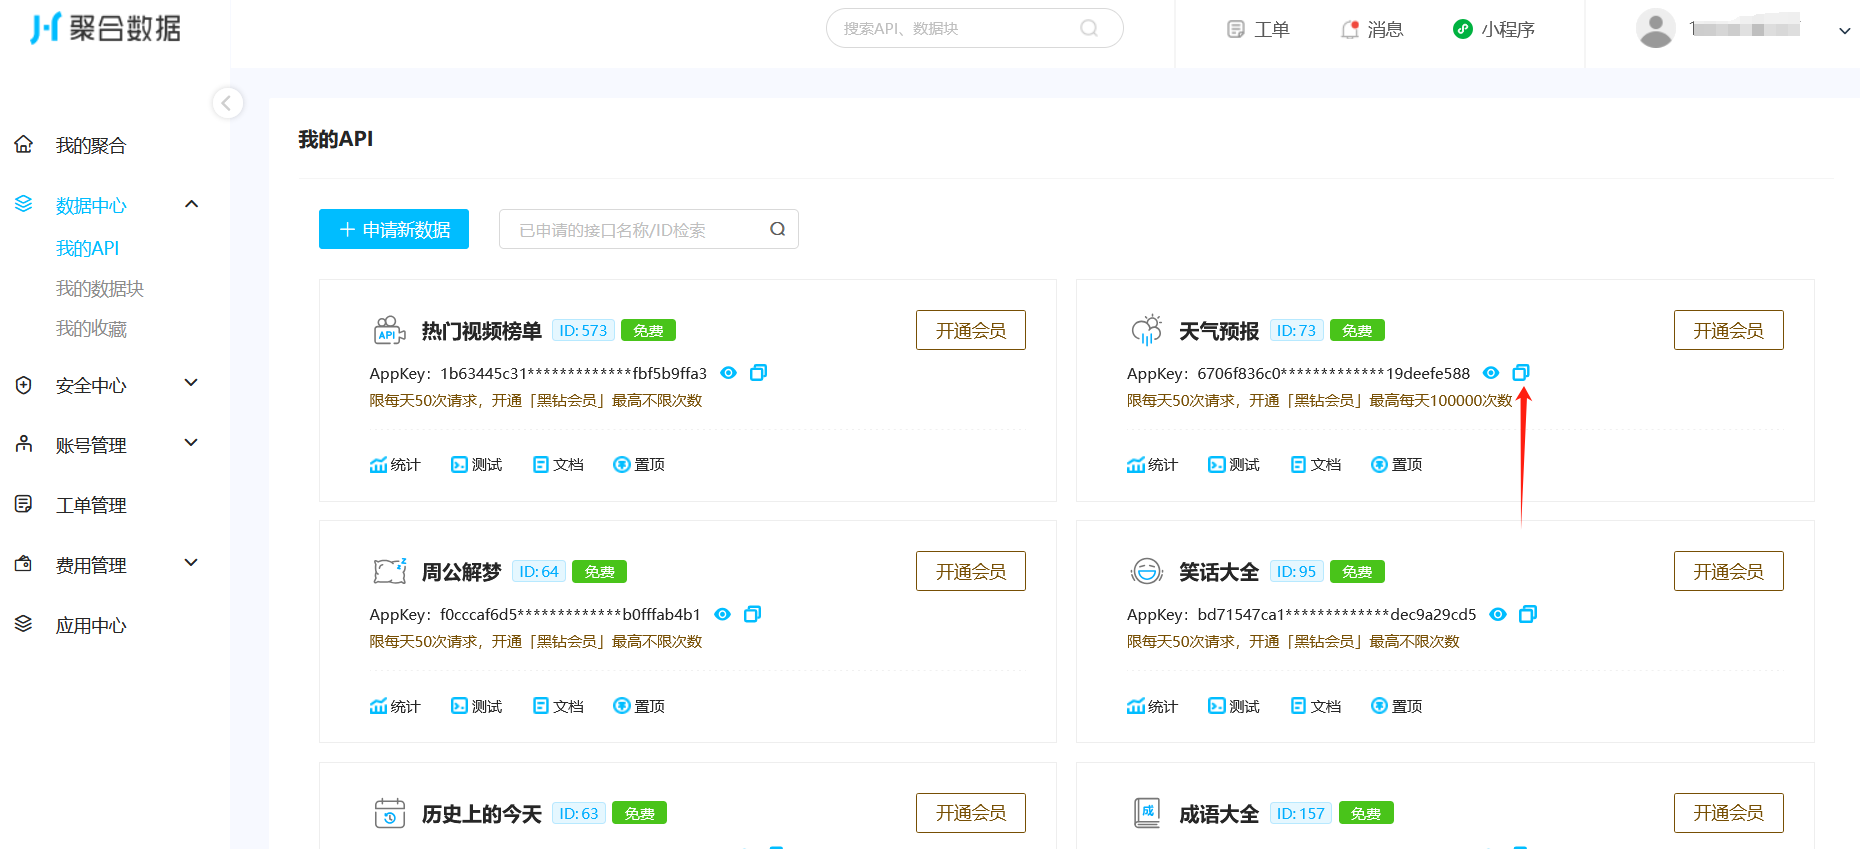Open 统计 for 天气预报
1860x849 pixels.
click(1153, 464)
